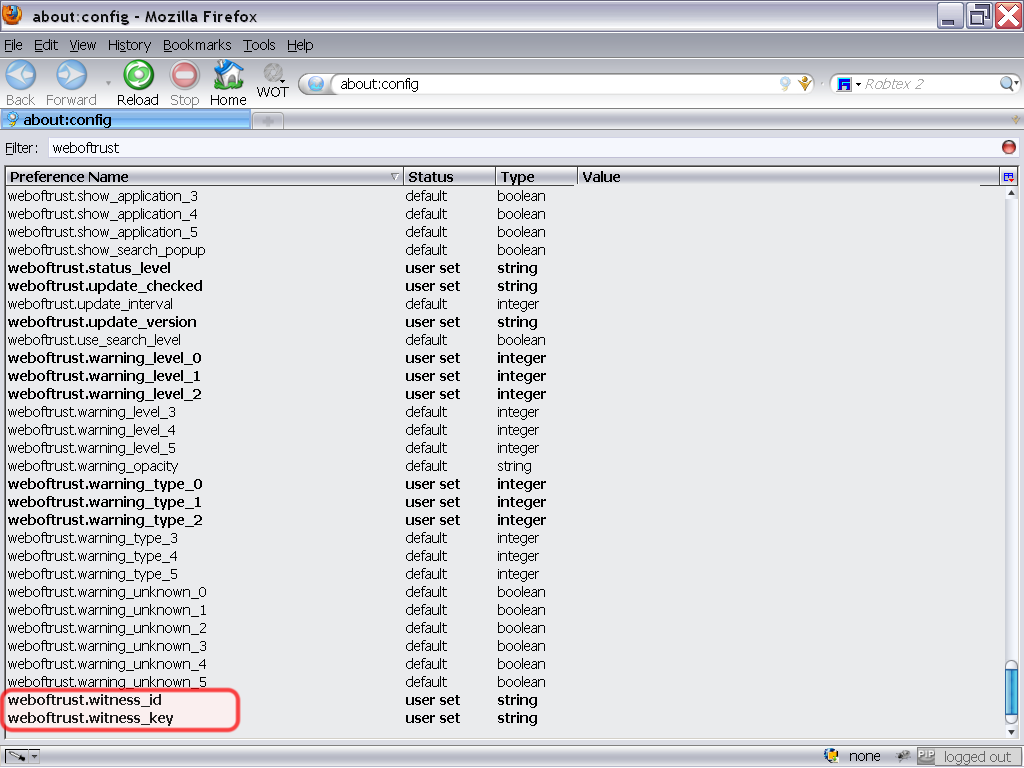Click the vertical scrollbar thumb

click(x=1011, y=692)
